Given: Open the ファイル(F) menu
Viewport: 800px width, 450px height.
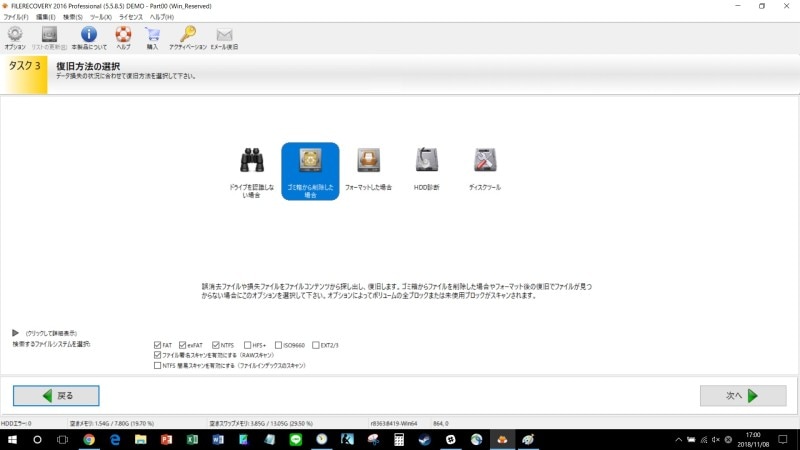Looking at the screenshot, I should [16, 17].
